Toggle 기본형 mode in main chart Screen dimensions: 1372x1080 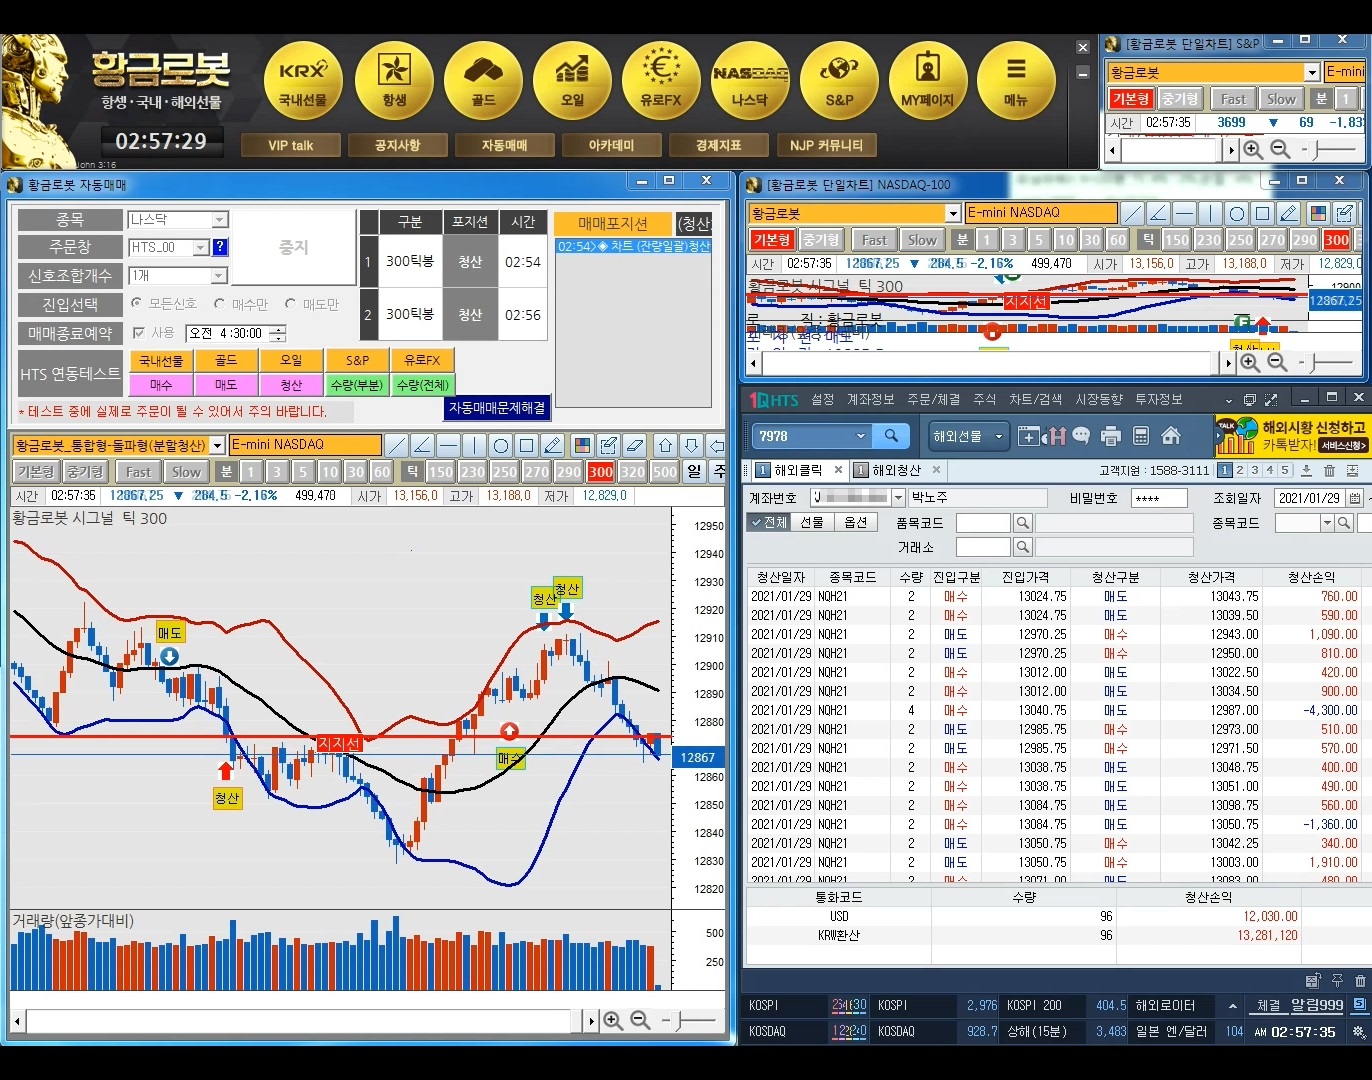tap(35, 471)
